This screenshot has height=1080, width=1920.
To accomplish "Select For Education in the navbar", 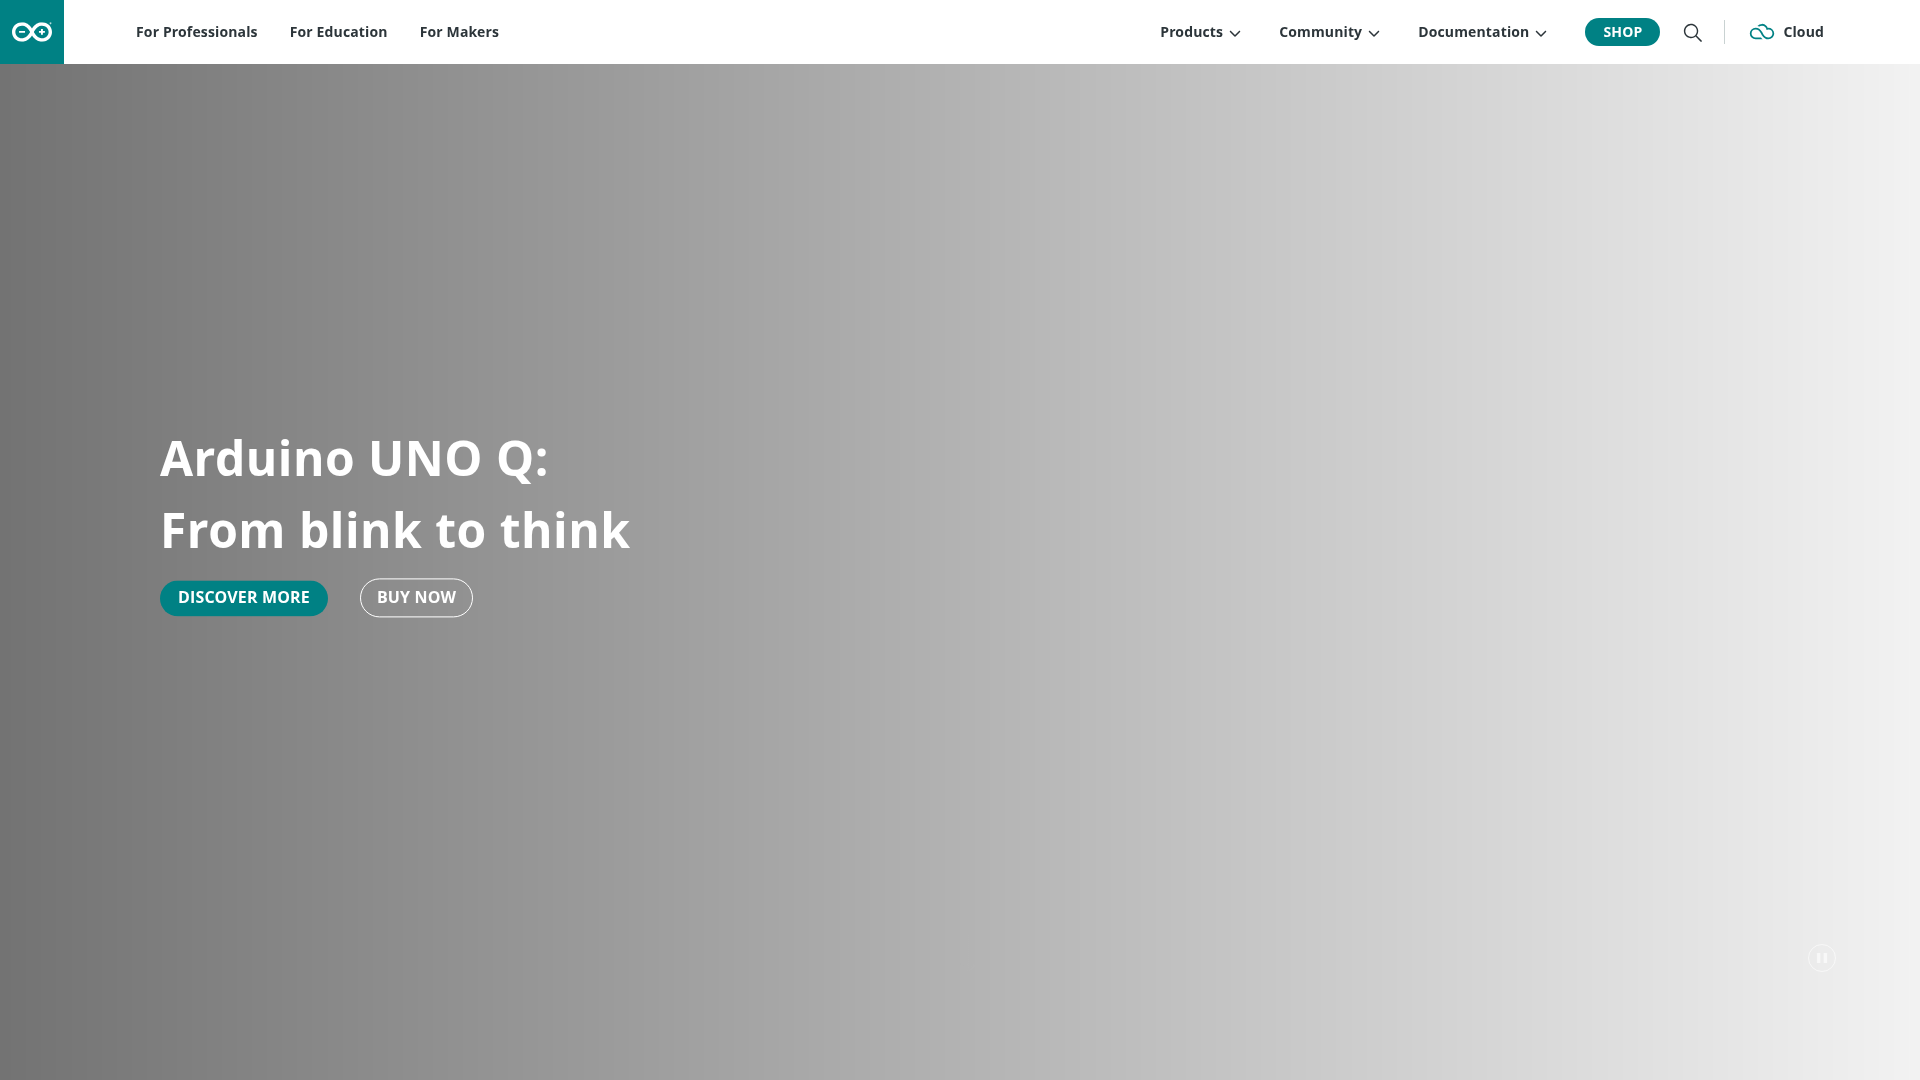I will pos(338,31).
